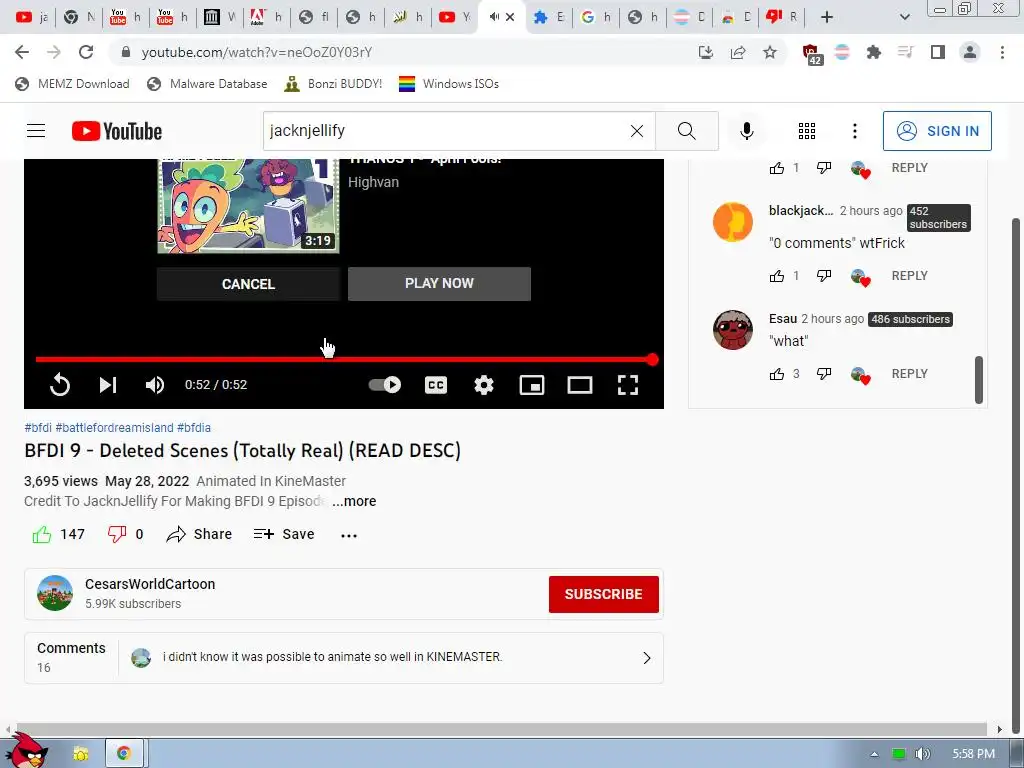The width and height of the screenshot is (1024, 768).
Task: Open Chrome three-dot menu
Action: tap(1002, 52)
